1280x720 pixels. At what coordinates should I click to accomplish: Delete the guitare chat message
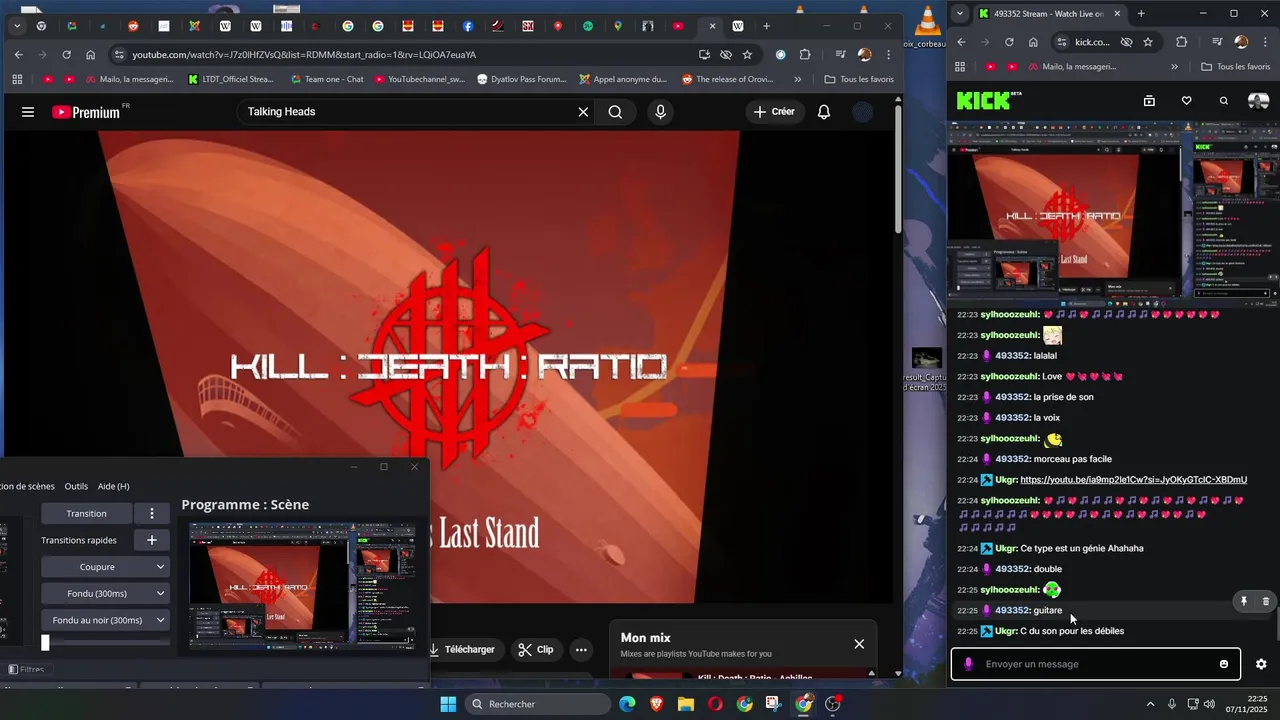(x=1266, y=601)
